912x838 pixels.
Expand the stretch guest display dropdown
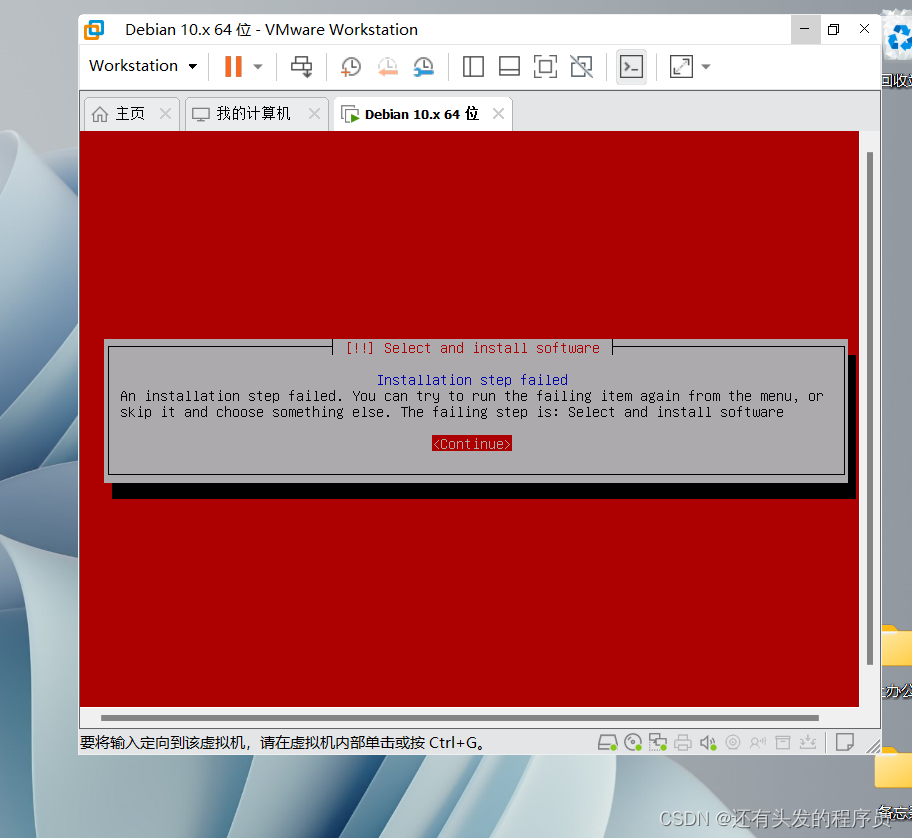tap(706, 66)
